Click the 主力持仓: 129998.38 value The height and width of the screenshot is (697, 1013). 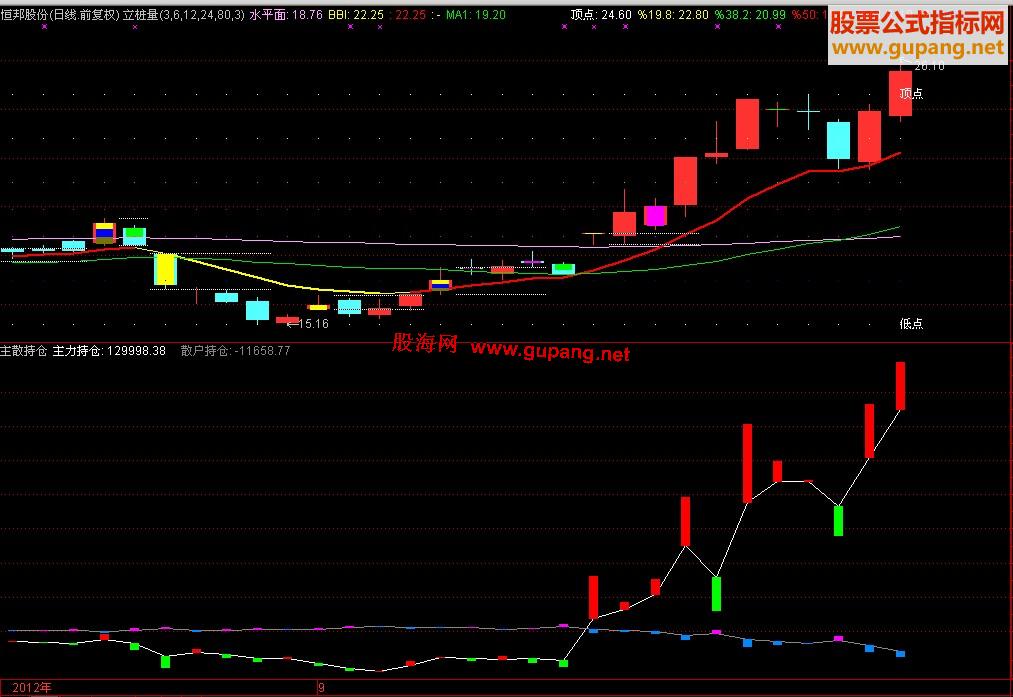point(109,351)
